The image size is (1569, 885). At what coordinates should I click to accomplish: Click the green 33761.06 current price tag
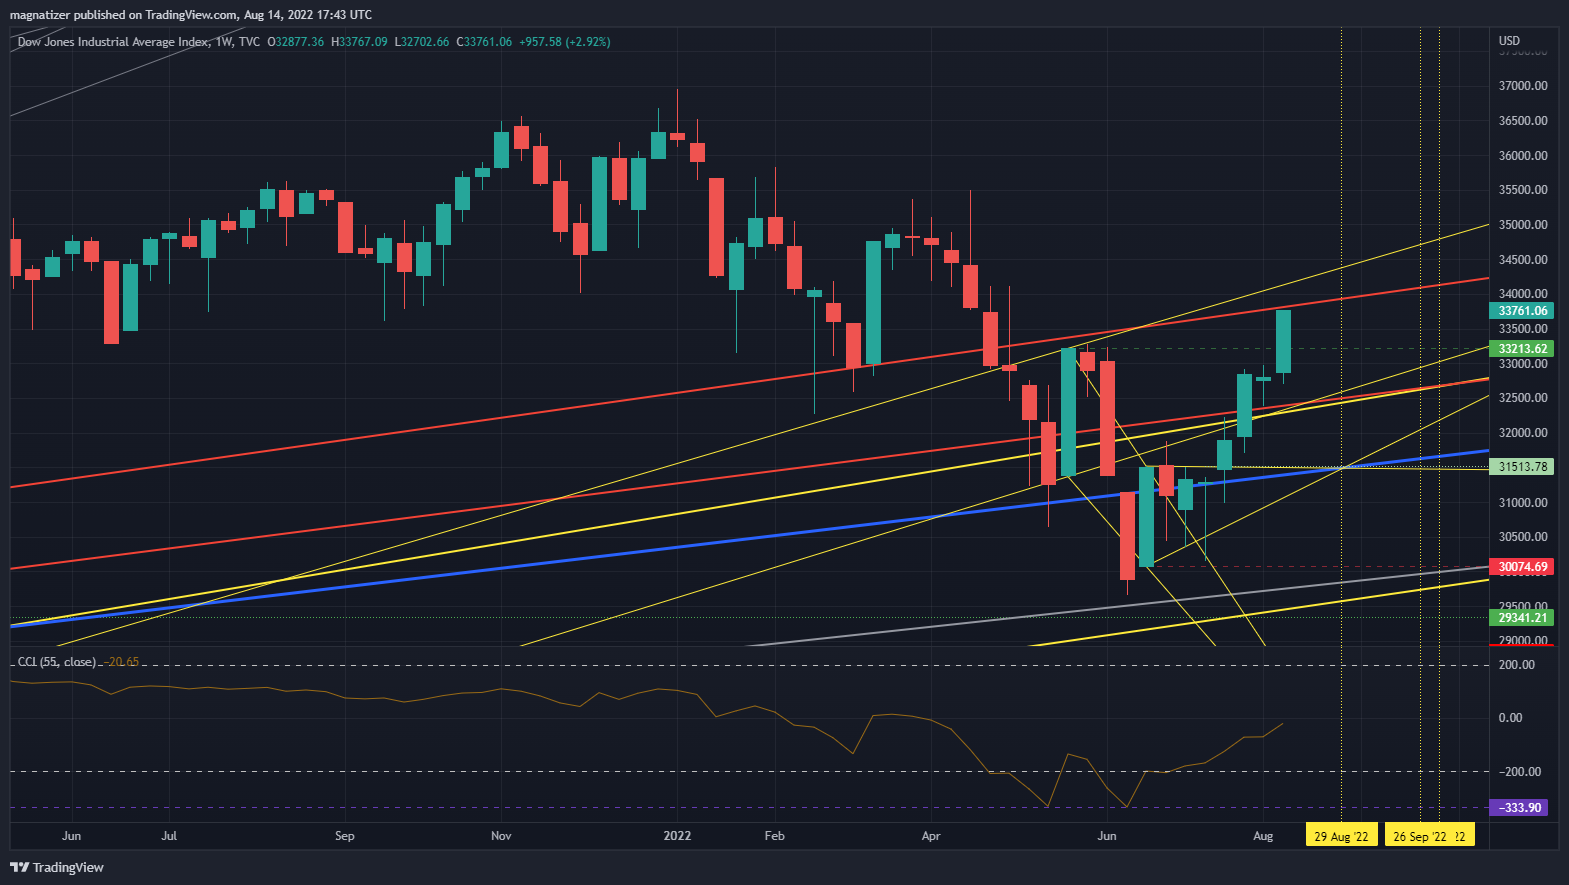tap(1522, 311)
